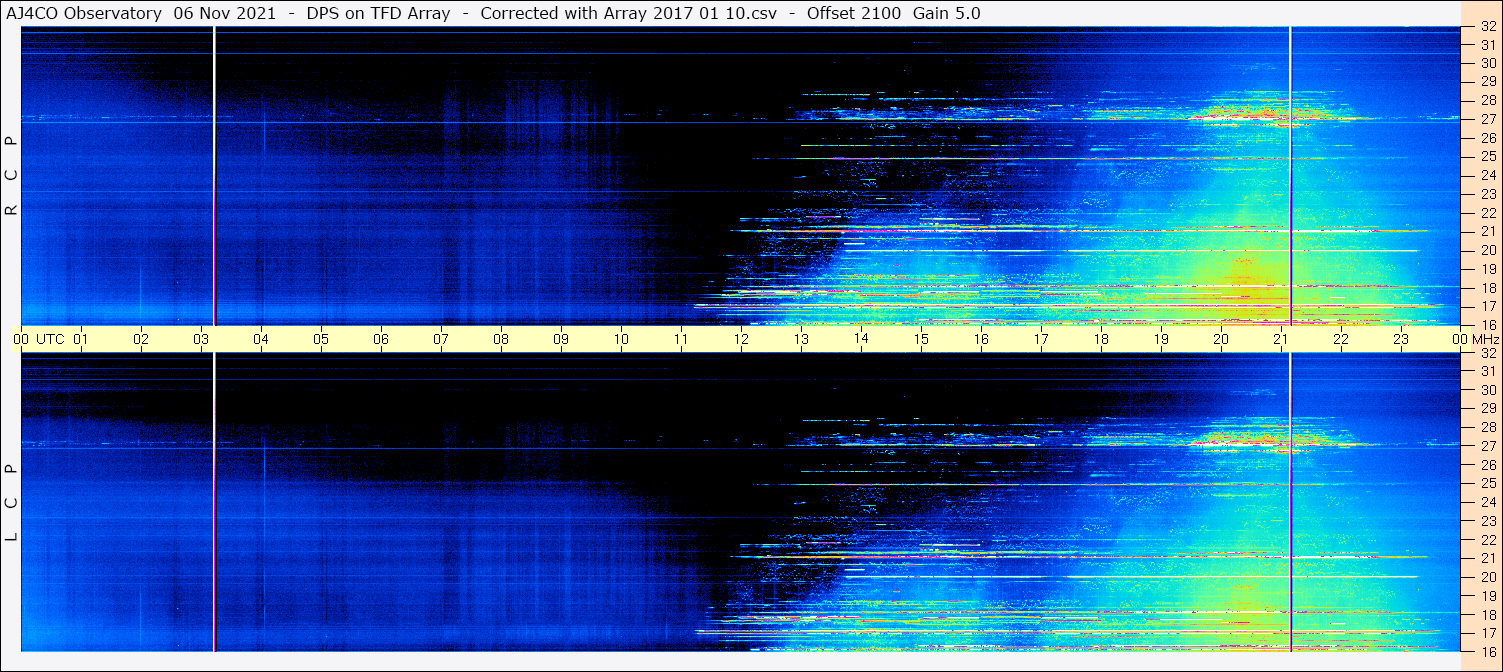Click the 24 MHz label in the RCP scale
The width and height of the screenshot is (1503, 672).
coord(1487,175)
